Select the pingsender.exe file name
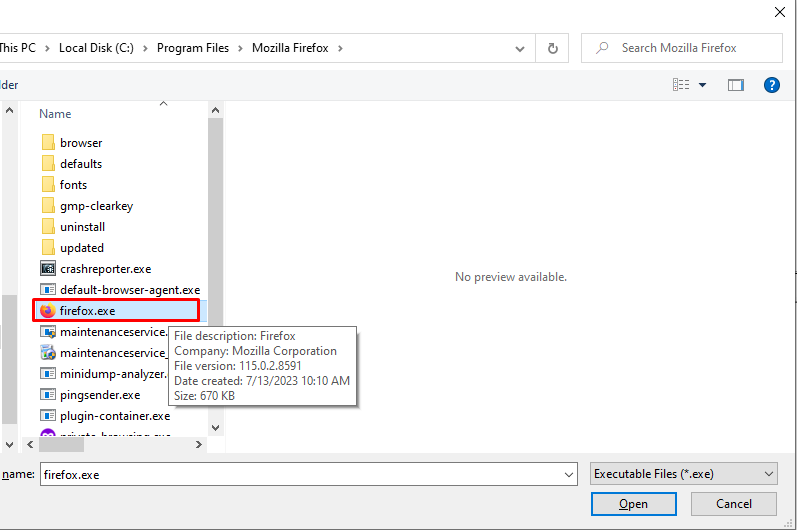 tap(100, 395)
